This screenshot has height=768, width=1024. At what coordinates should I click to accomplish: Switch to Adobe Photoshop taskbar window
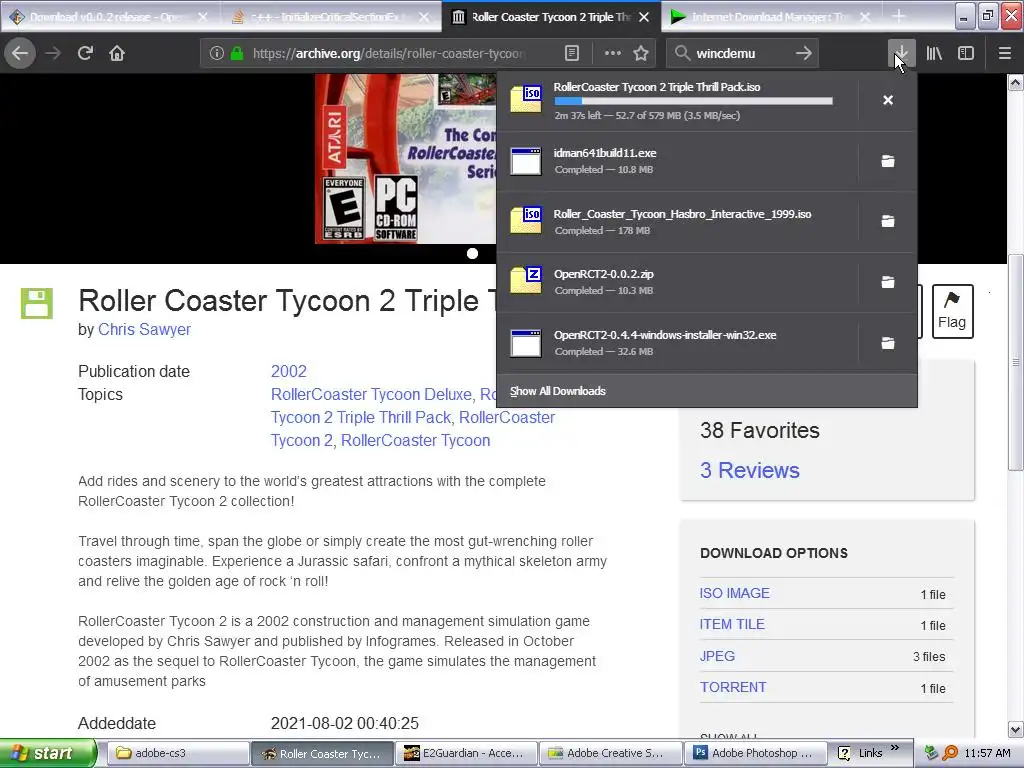click(x=754, y=753)
